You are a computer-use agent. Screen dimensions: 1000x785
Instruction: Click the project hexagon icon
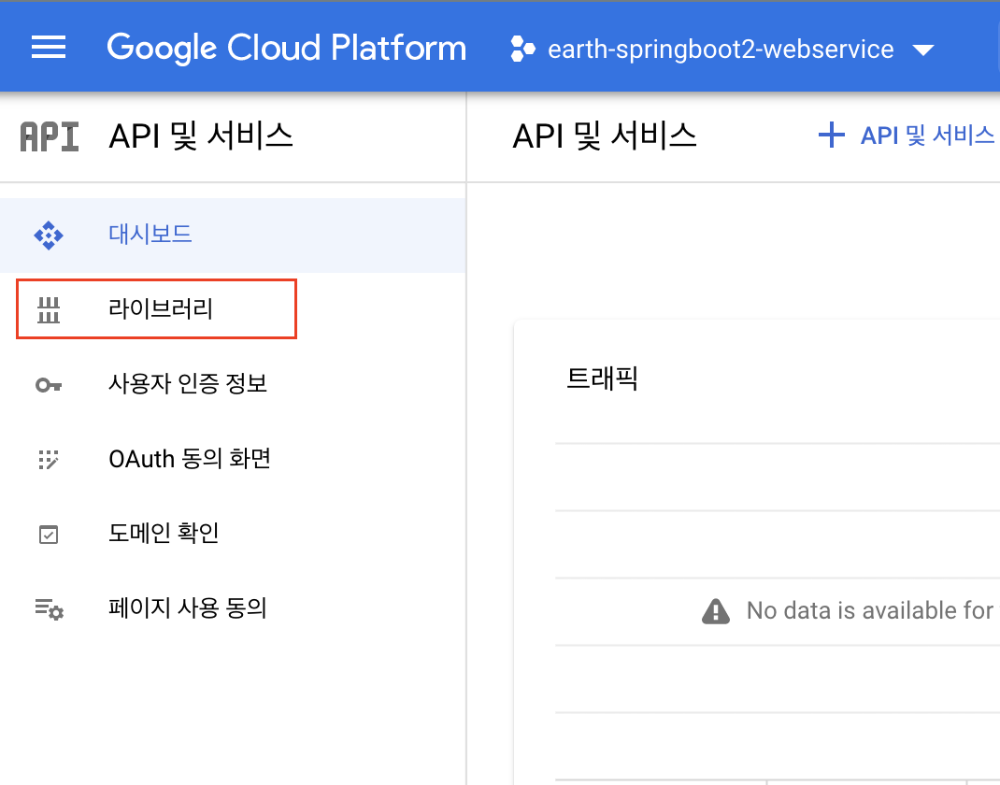pyautogui.click(x=522, y=49)
